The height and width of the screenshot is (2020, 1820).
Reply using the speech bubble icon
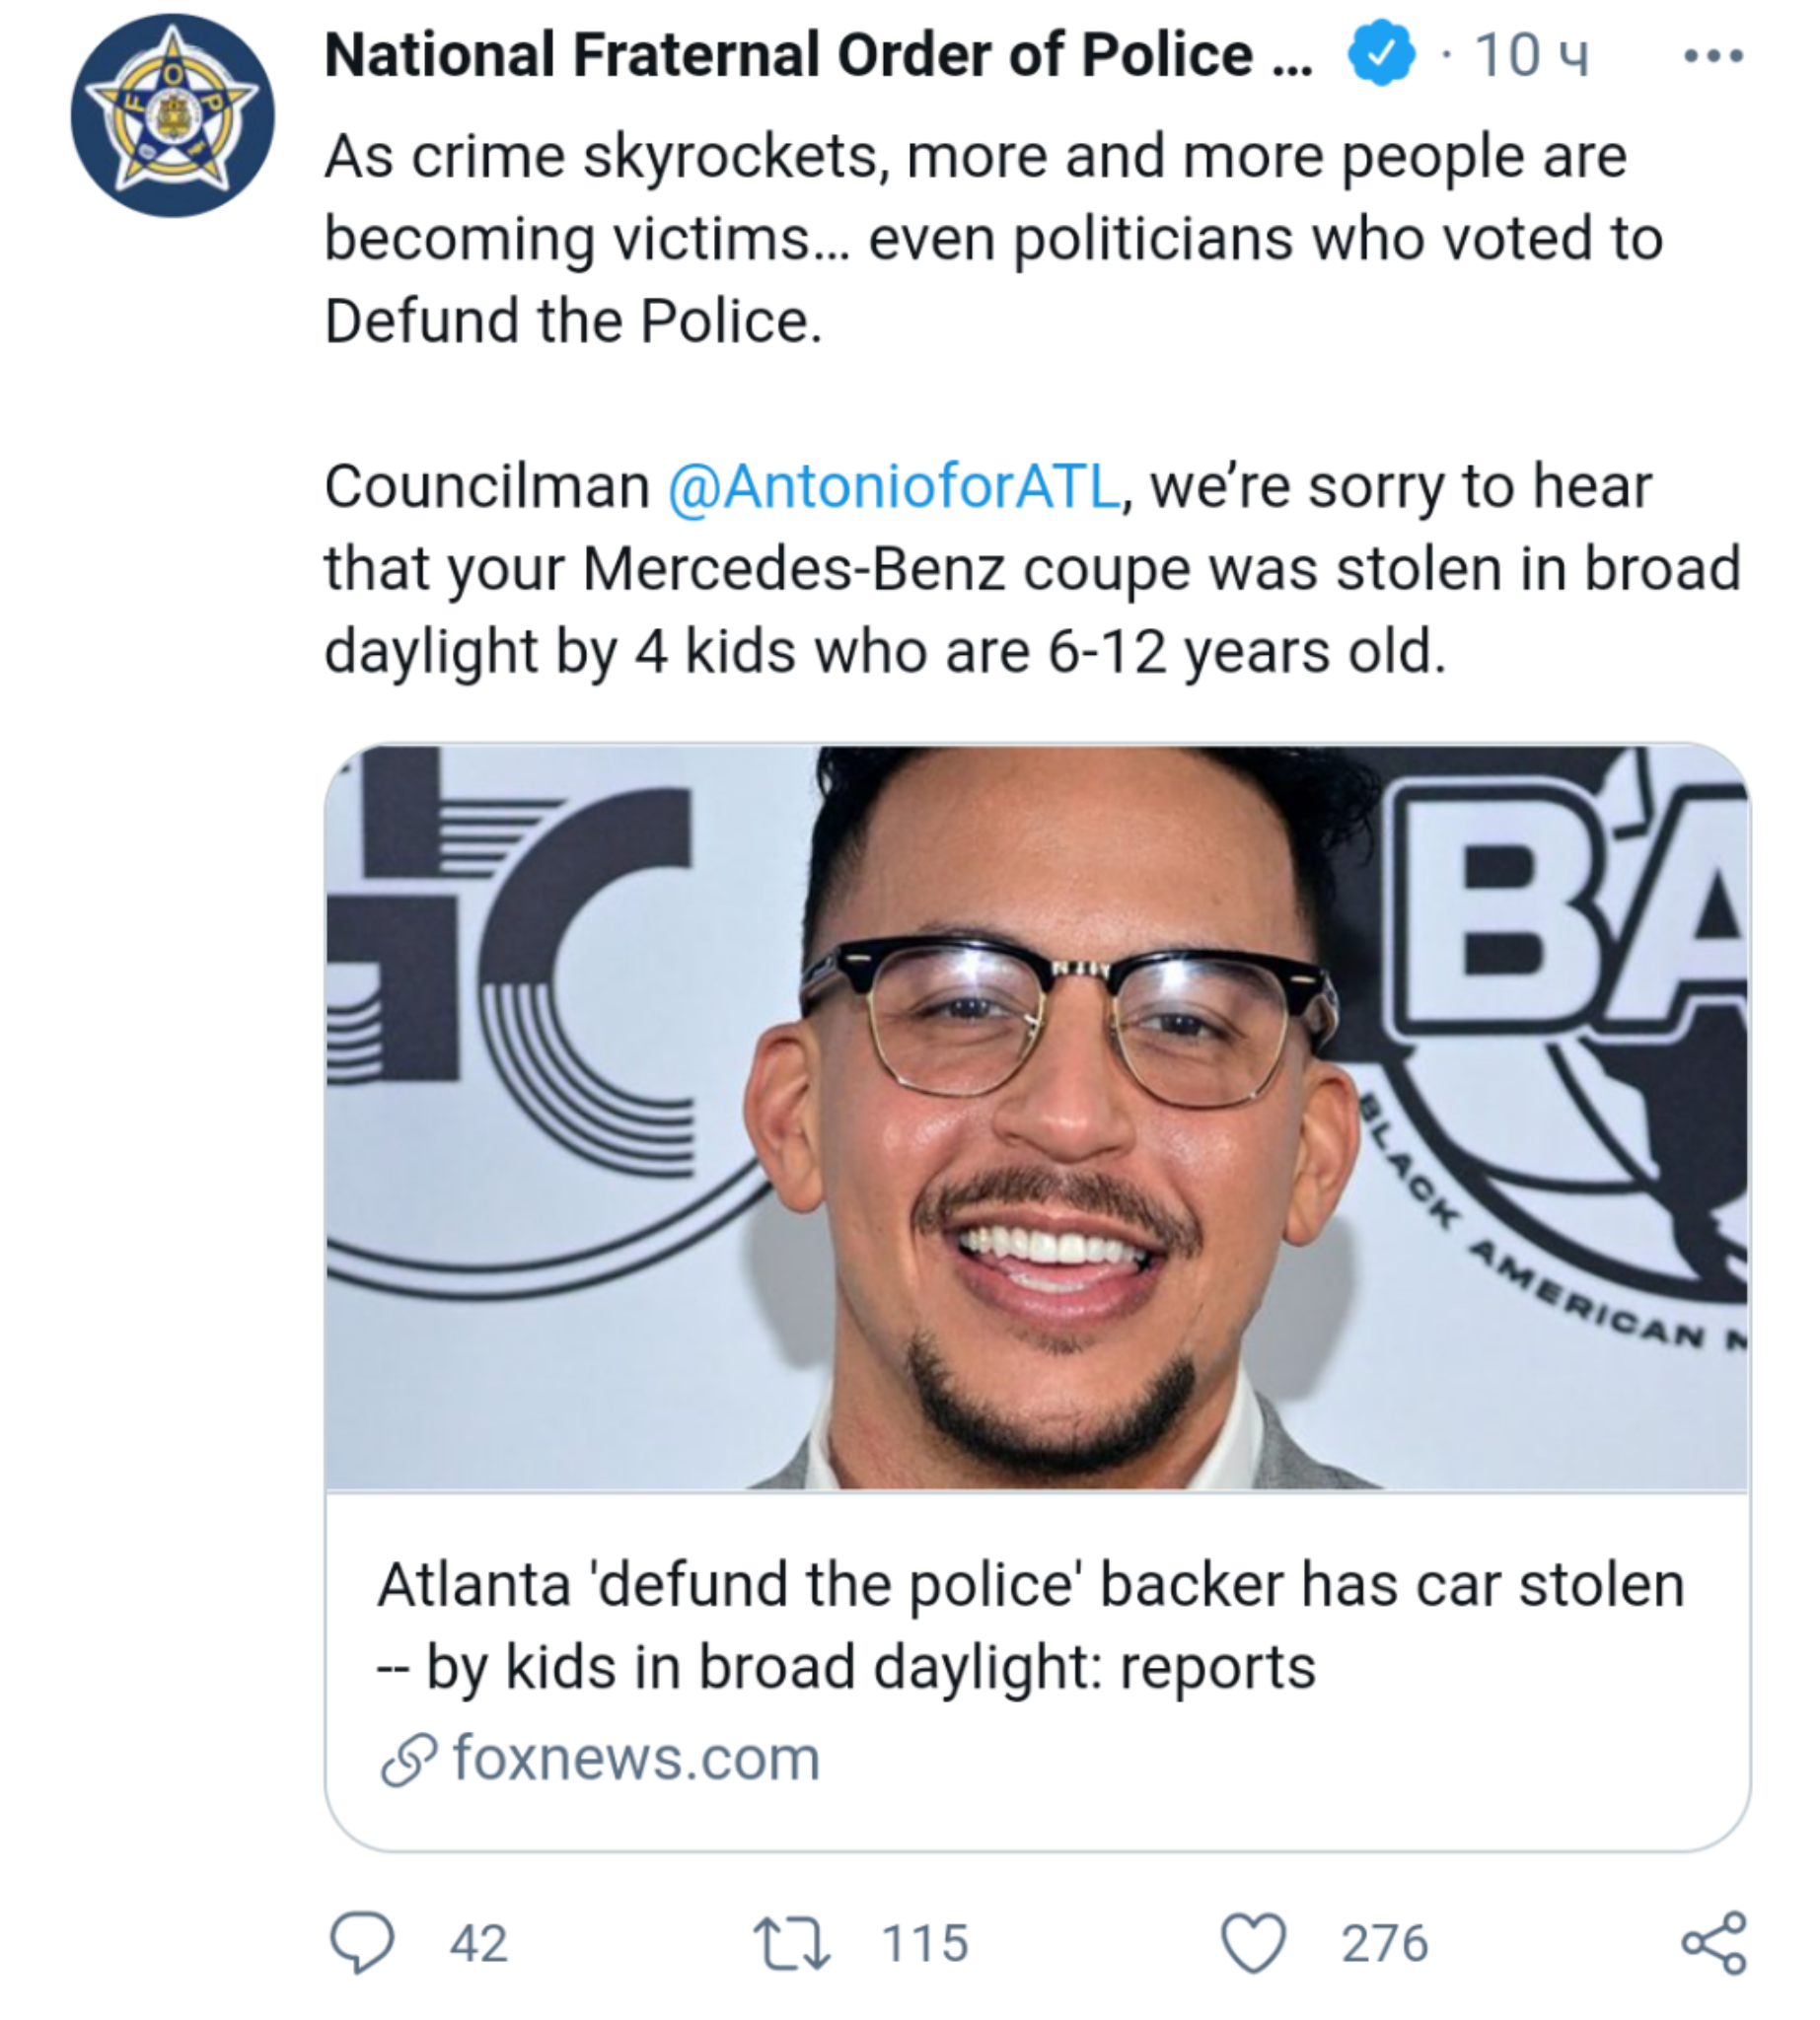[x=362, y=1942]
